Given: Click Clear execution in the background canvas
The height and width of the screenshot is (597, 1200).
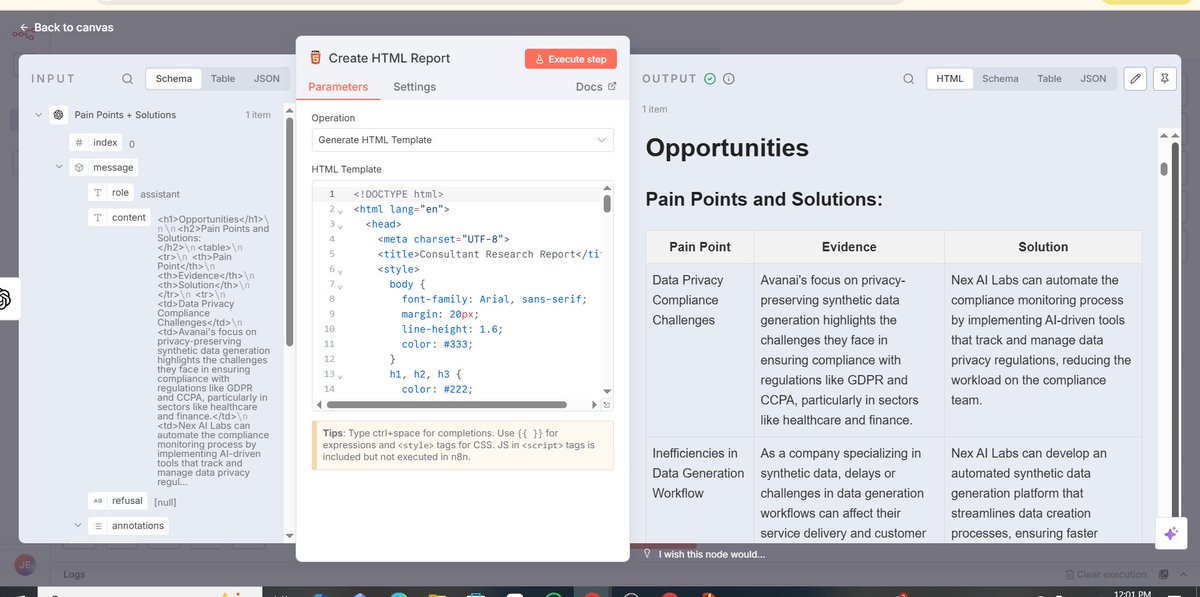Looking at the screenshot, I should point(1106,575).
